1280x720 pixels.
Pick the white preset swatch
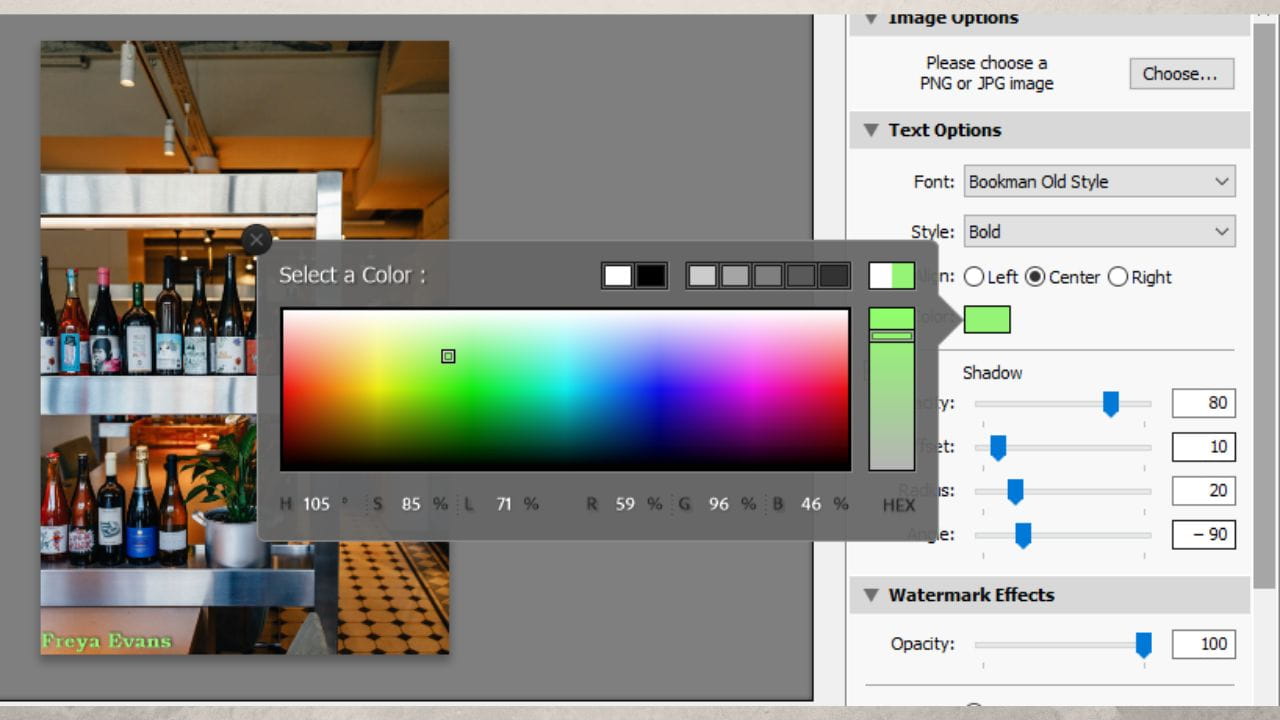point(618,276)
